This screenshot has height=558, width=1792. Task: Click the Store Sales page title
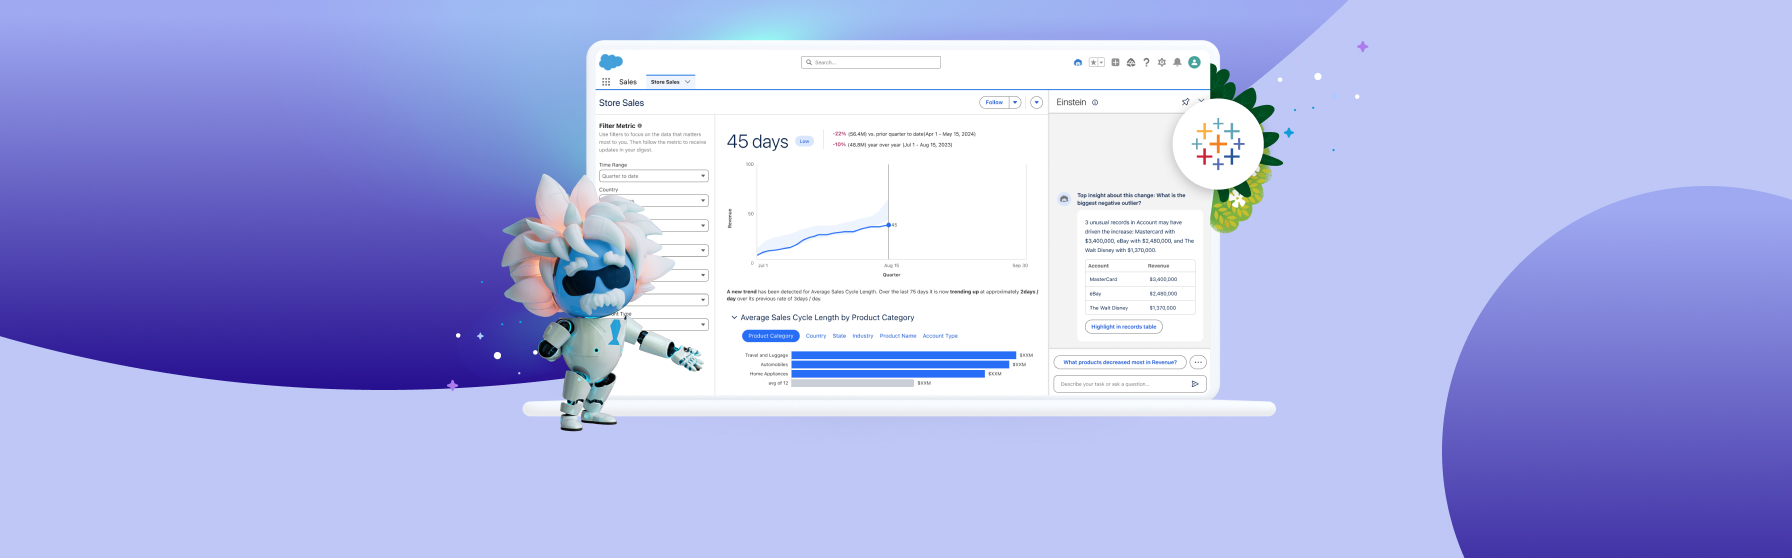pos(621,103)
